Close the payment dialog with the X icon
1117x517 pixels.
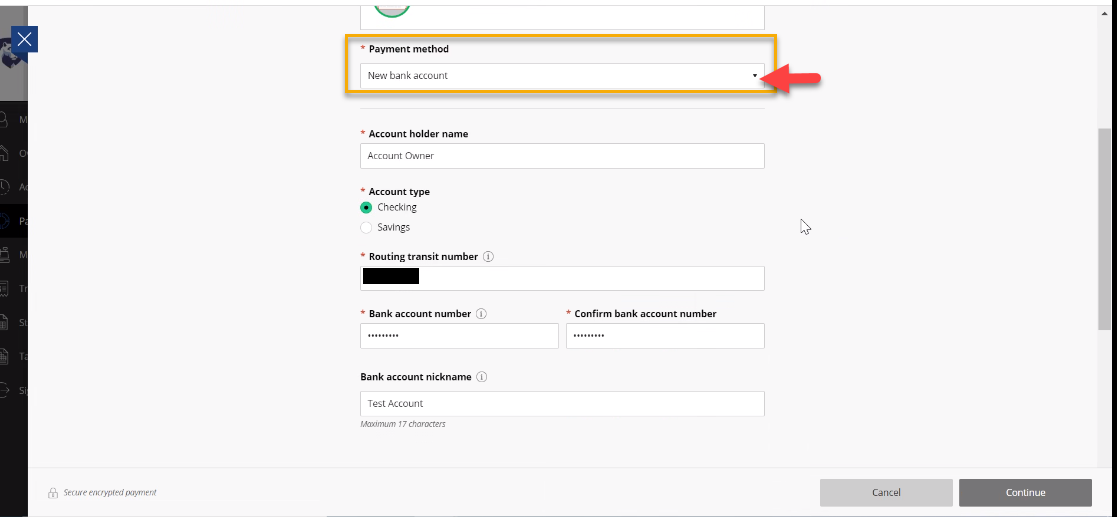point(25,39)
